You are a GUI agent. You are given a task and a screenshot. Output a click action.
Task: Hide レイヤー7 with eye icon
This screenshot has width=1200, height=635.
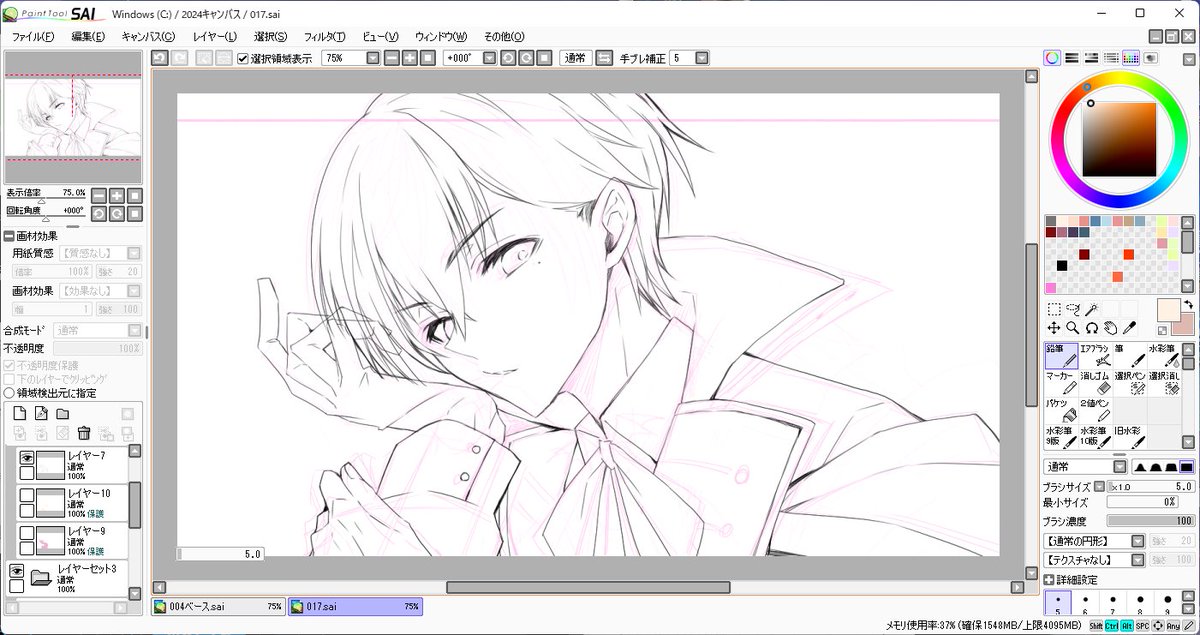pos(27,457)
